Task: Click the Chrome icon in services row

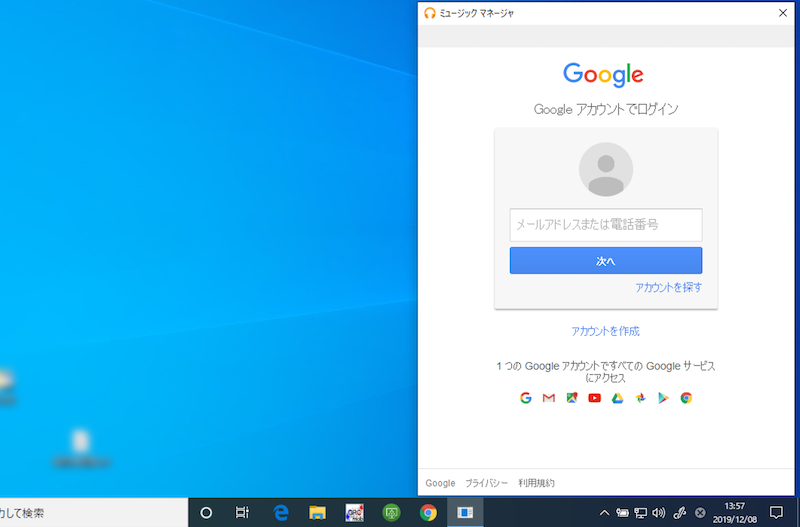Action: click(686, 398)
